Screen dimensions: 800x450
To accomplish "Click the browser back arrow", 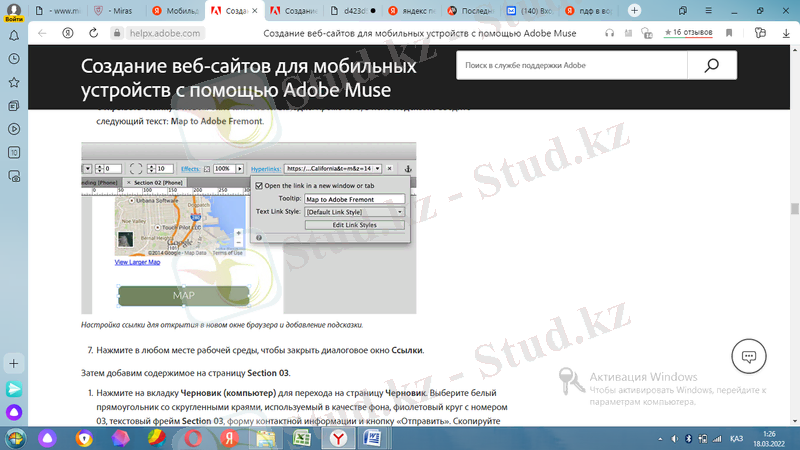I will 42,33.
